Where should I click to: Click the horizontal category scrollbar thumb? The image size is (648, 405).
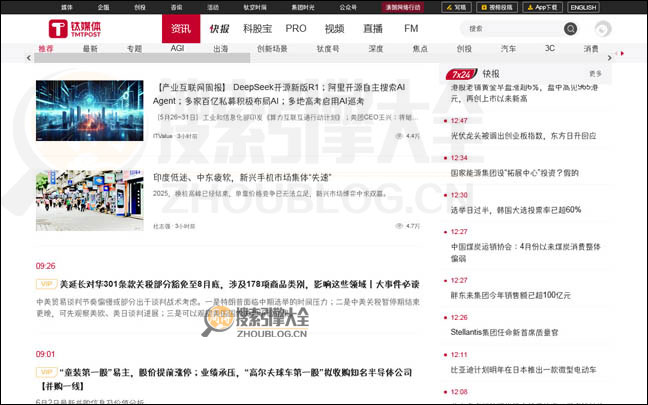pos(142,58)
